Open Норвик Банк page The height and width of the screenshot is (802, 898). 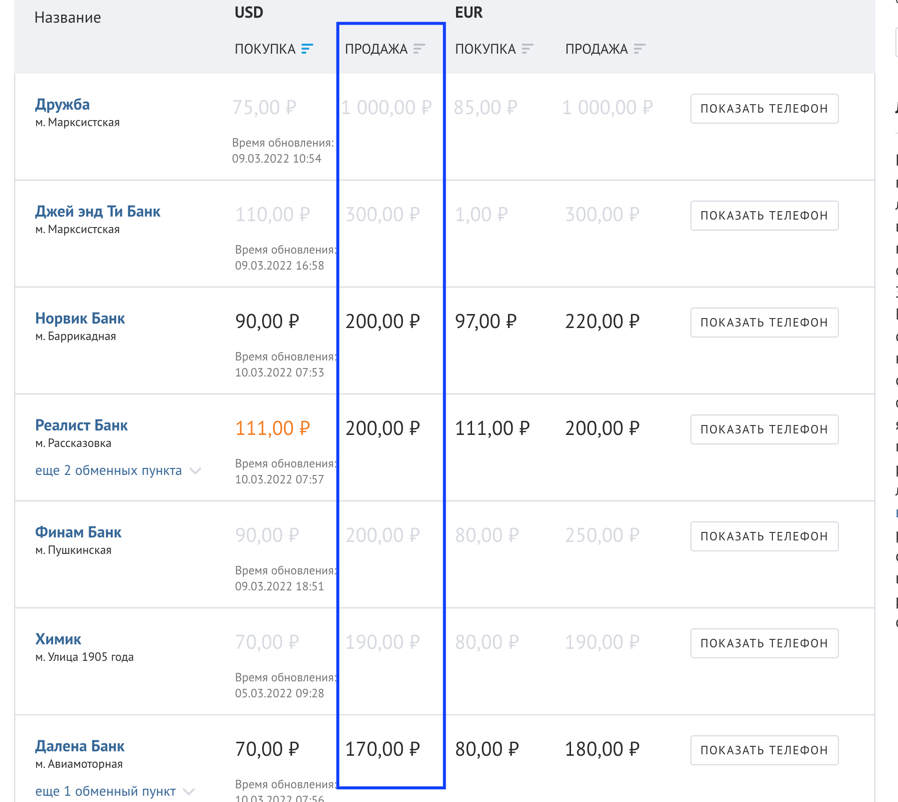[80, 318]
